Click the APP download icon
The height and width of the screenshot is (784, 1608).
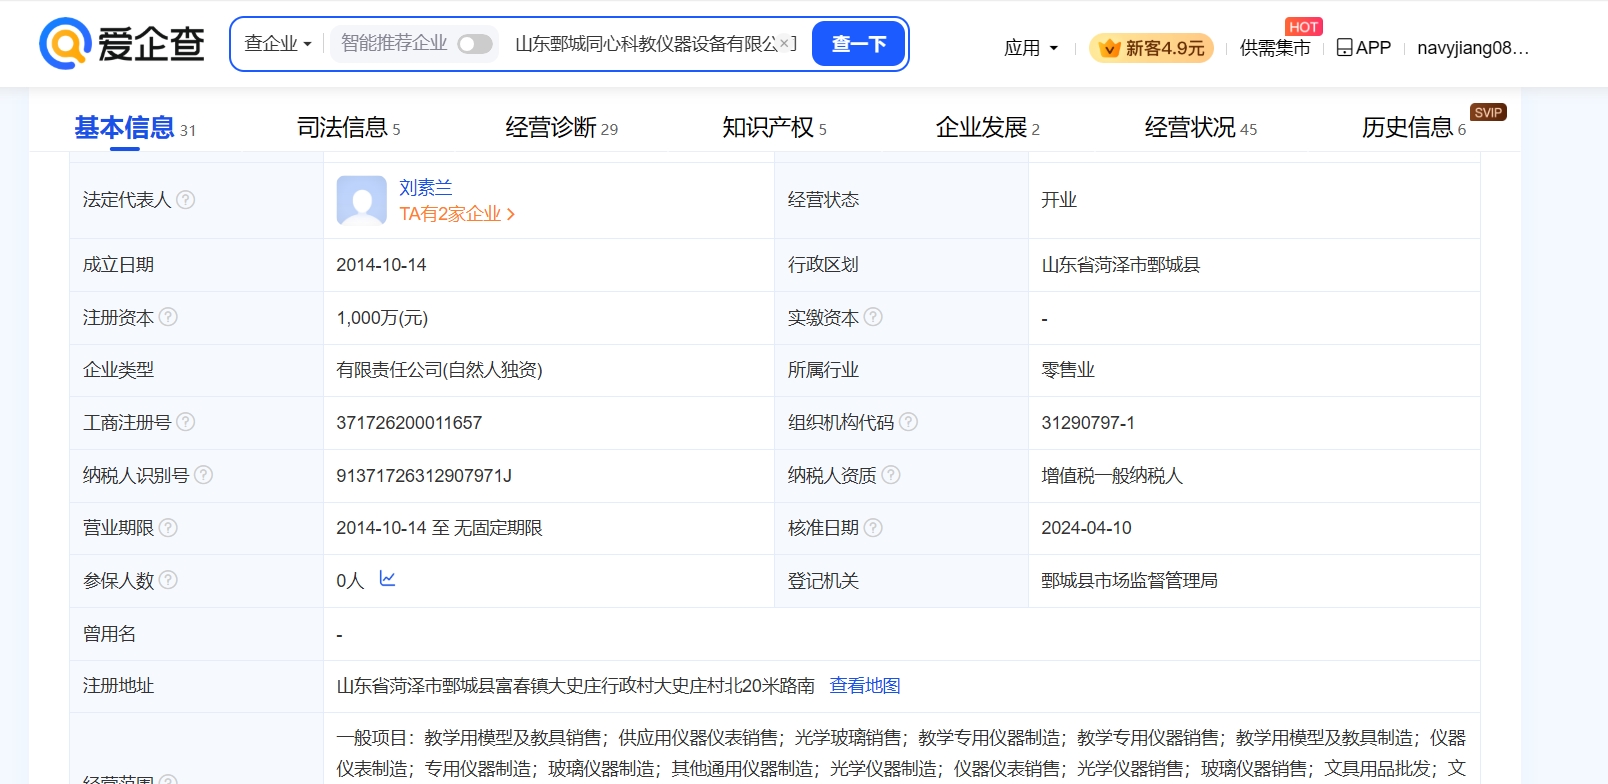pos(1345,47)
